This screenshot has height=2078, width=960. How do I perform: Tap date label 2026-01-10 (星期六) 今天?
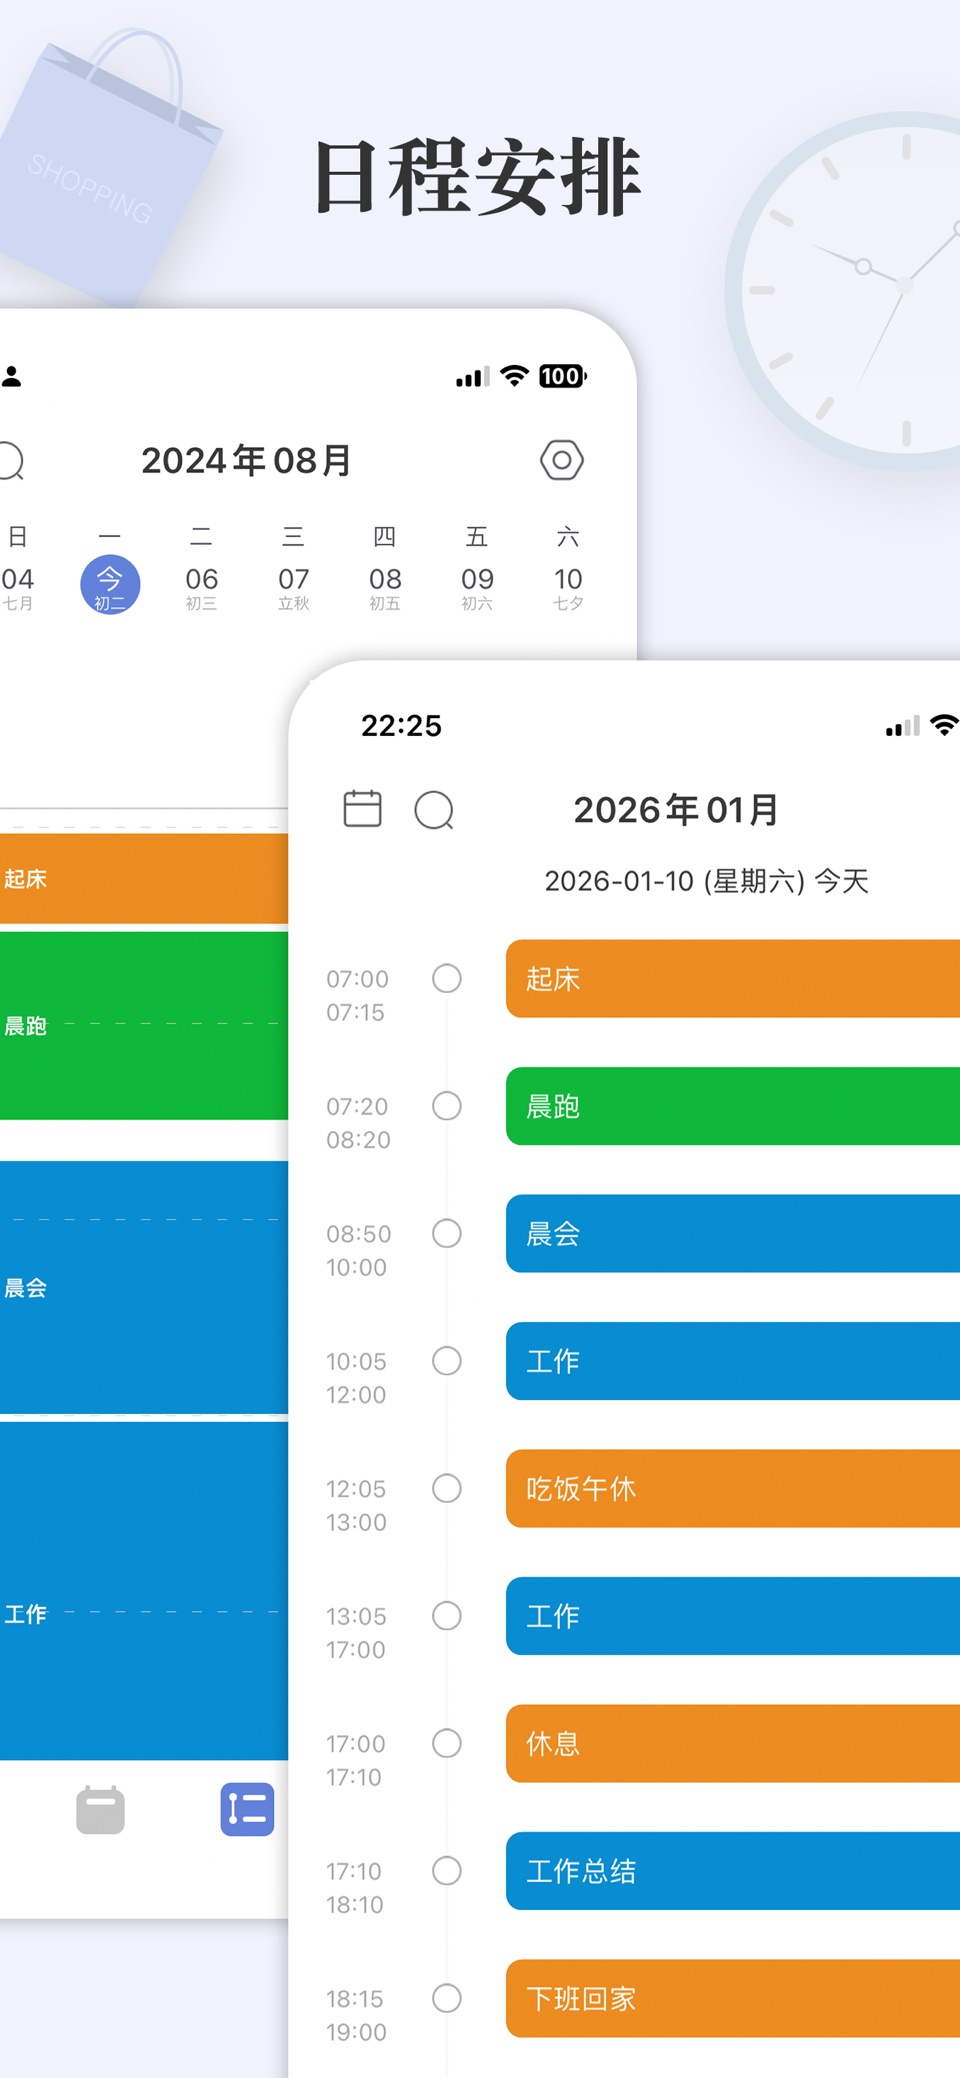(706, 881)
